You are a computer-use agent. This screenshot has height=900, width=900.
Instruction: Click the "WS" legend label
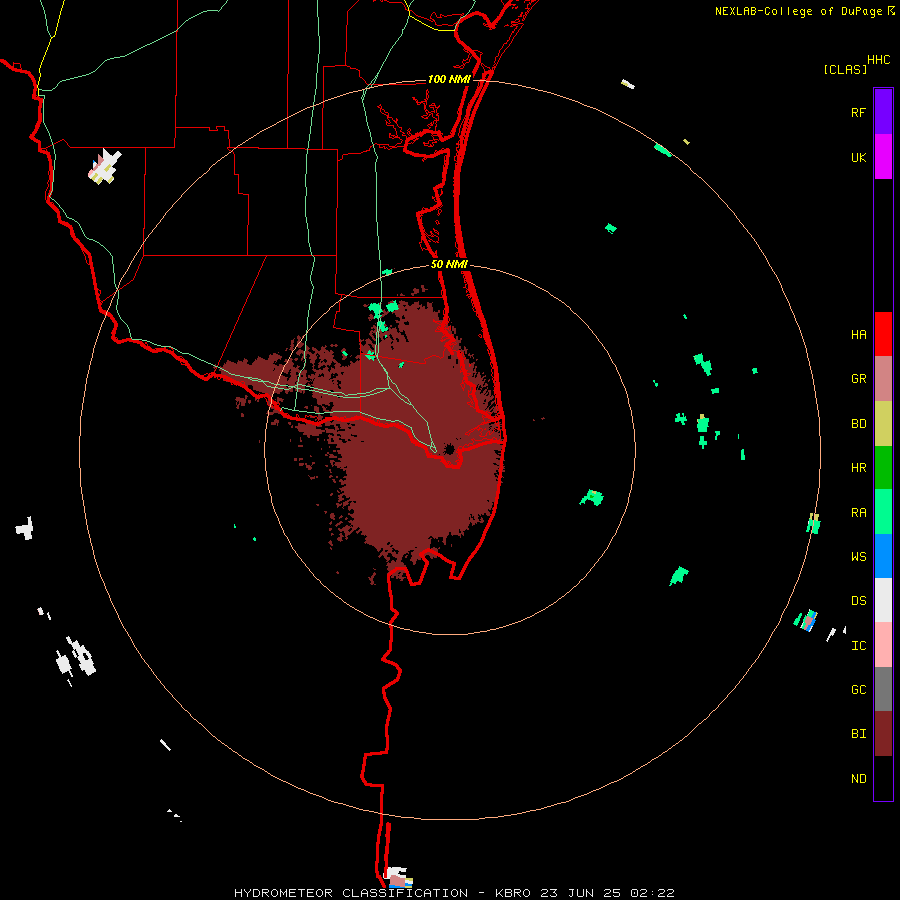coord(858,557)
